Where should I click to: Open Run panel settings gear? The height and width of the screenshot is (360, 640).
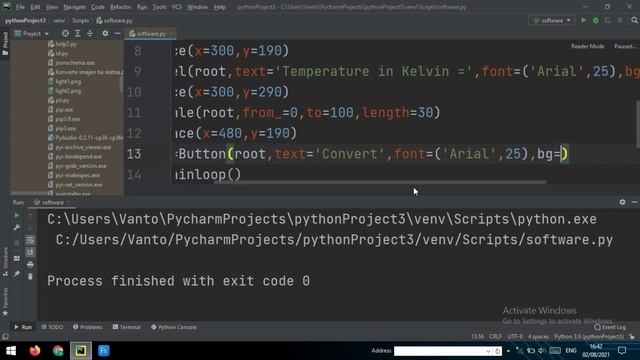point(622,202)
